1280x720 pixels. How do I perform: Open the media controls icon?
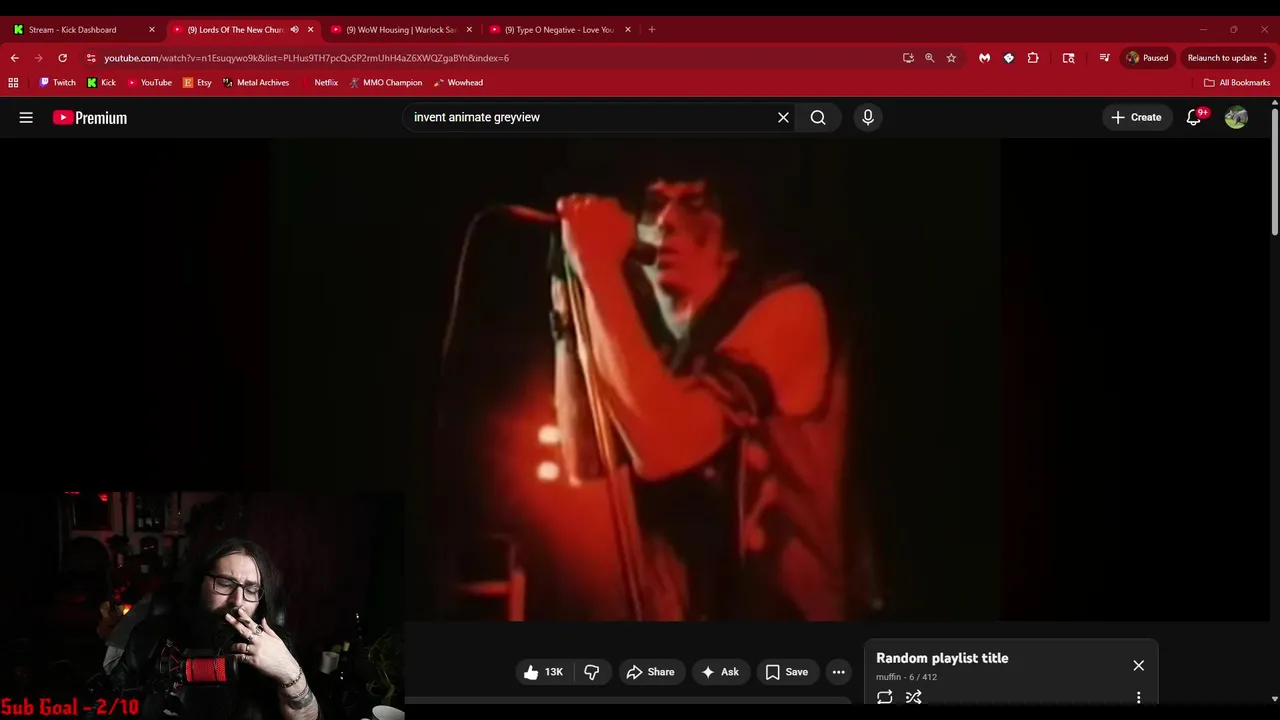pos(1104,58)
